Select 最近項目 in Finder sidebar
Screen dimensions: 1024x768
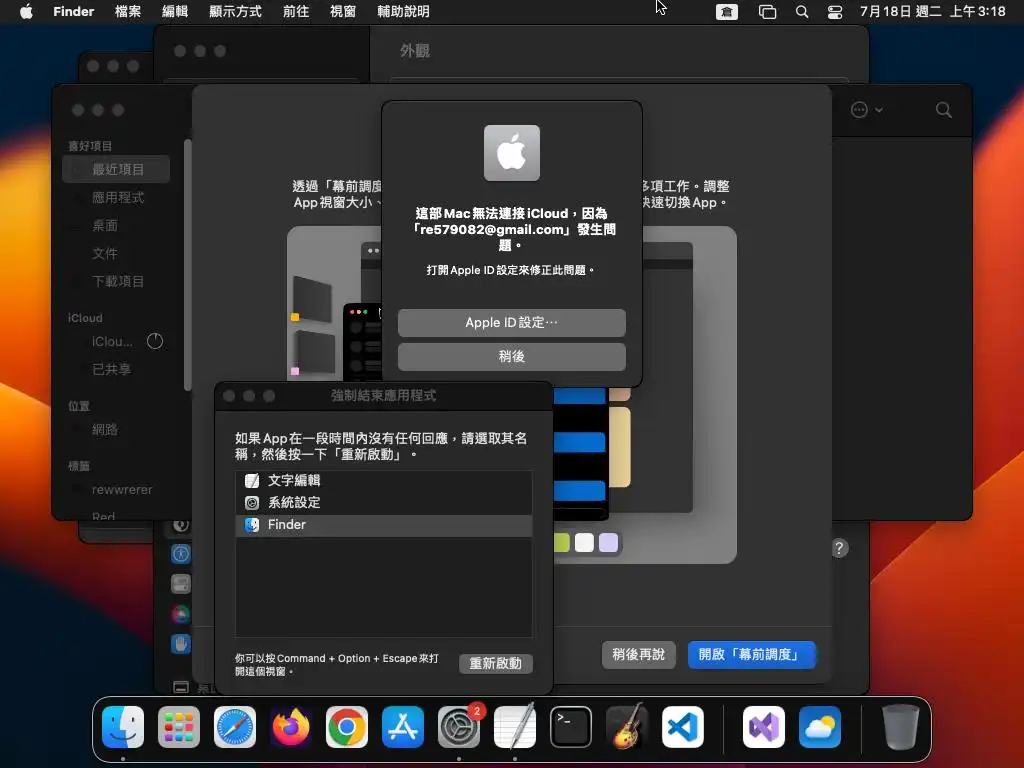click(x=116, y=169)
